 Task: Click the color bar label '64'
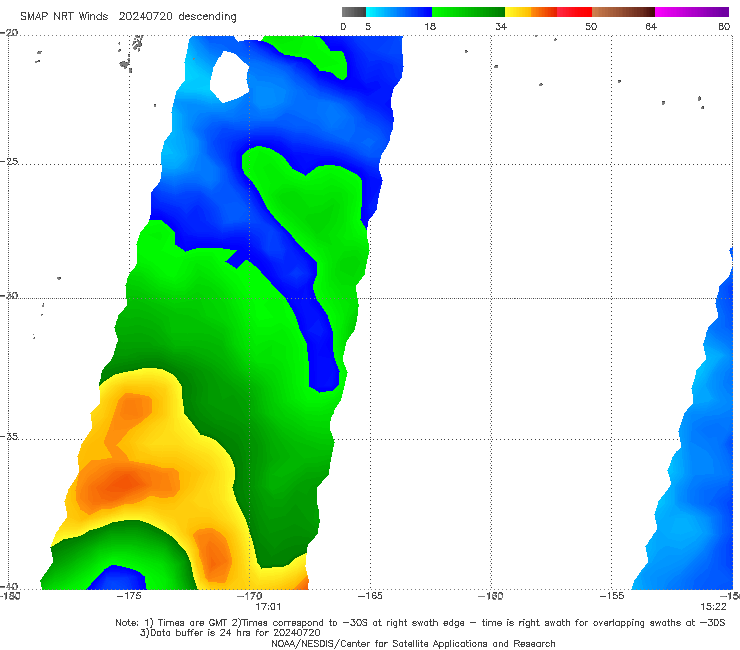pyautogui.click(x=651, y=26)
